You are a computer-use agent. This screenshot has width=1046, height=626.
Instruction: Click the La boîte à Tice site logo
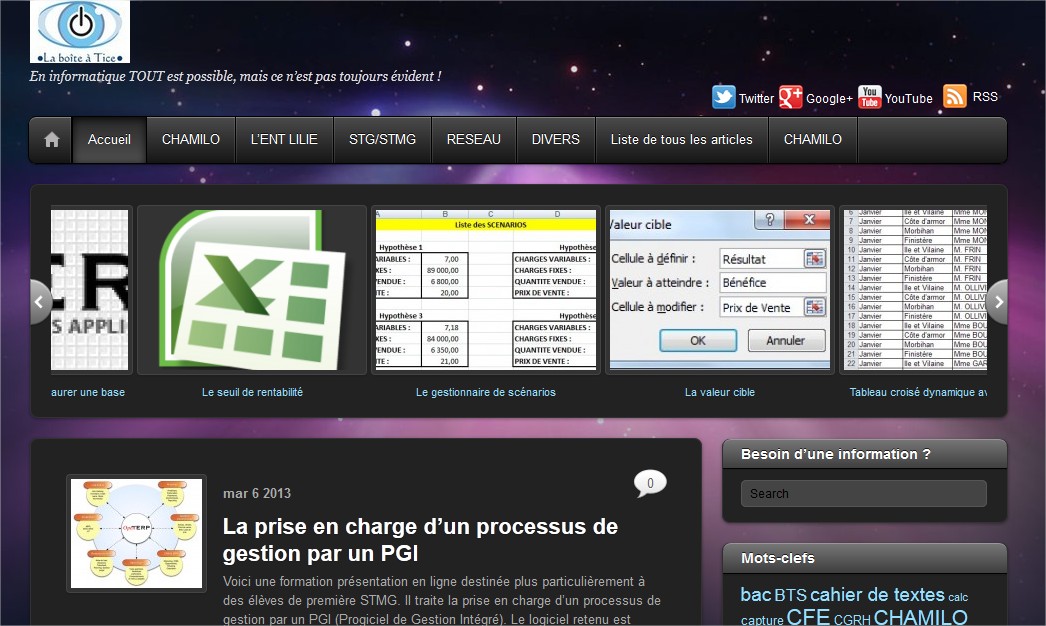click(80, 31)
